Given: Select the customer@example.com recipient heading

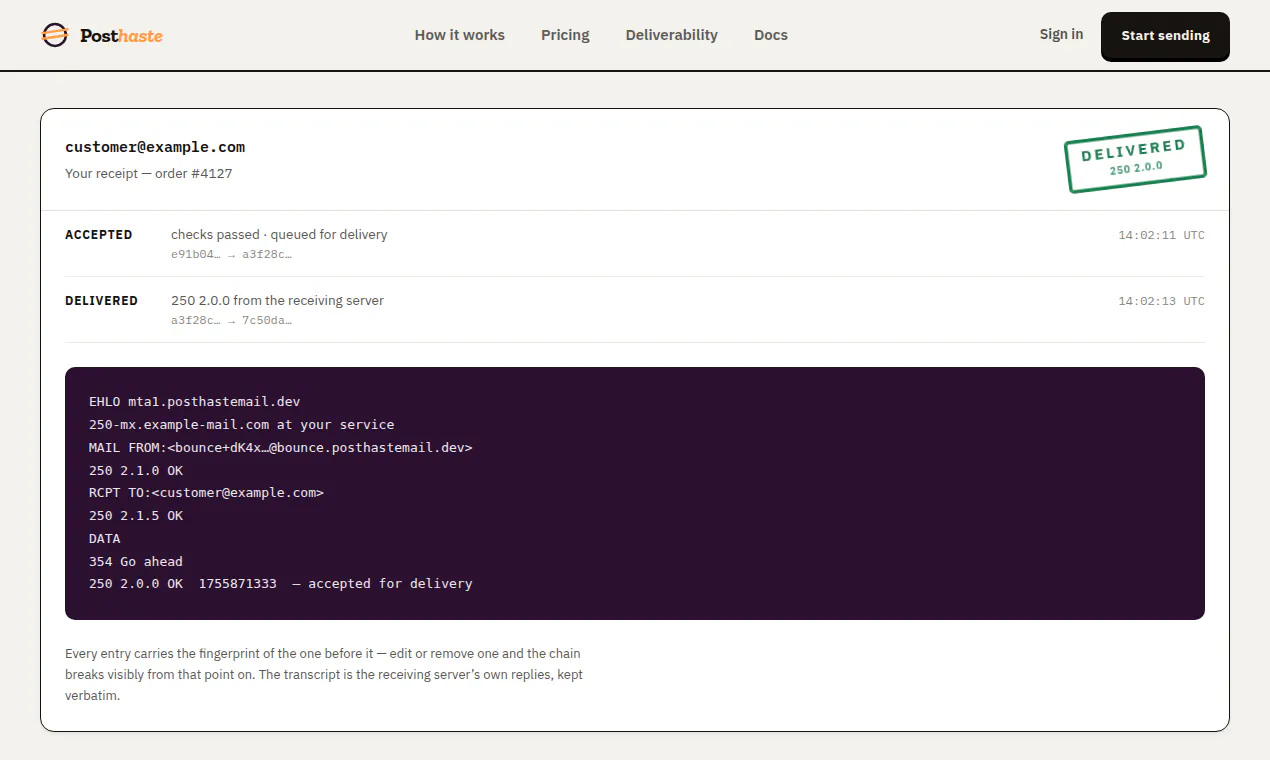Looking at the screenshot, I should click(x=155, y=147).
